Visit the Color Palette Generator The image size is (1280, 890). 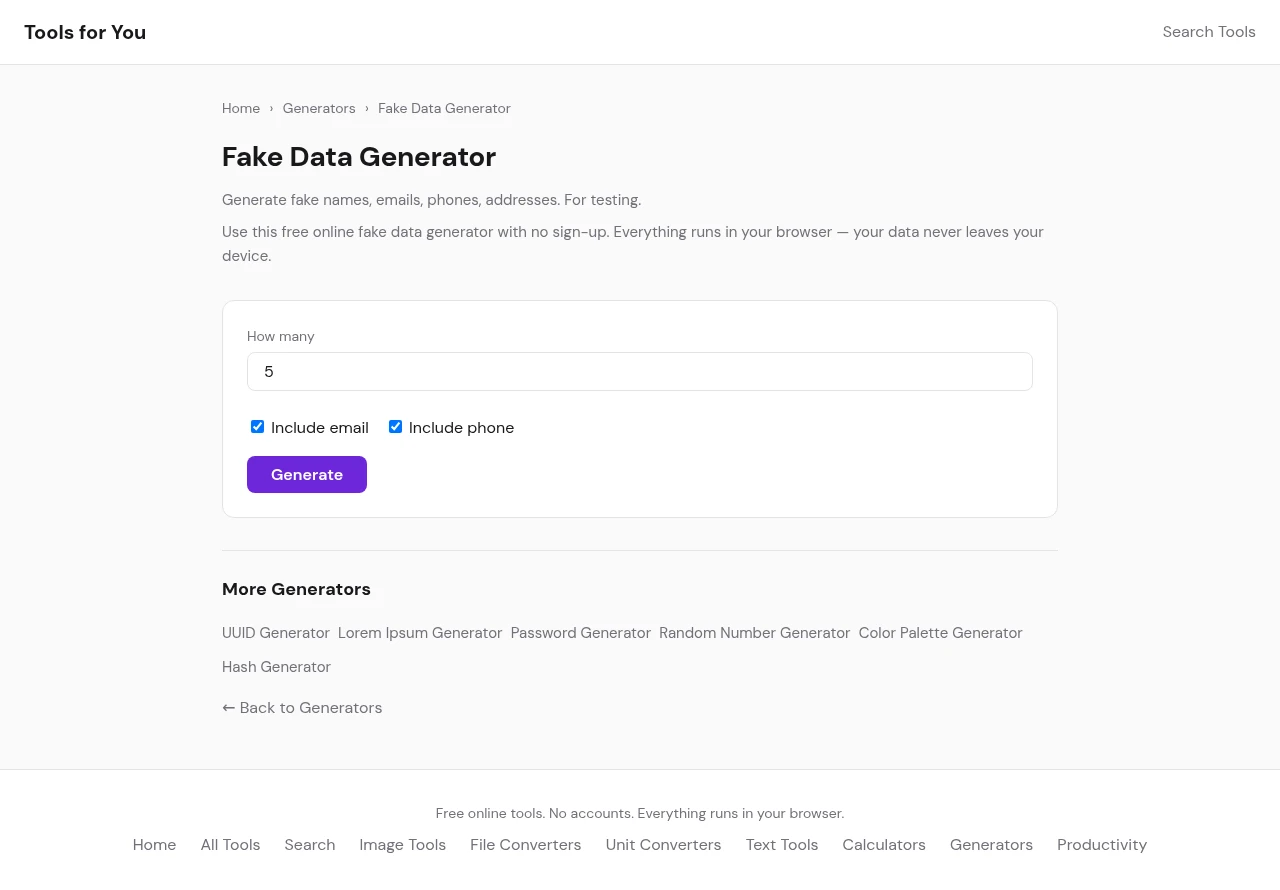coord(940,633)
